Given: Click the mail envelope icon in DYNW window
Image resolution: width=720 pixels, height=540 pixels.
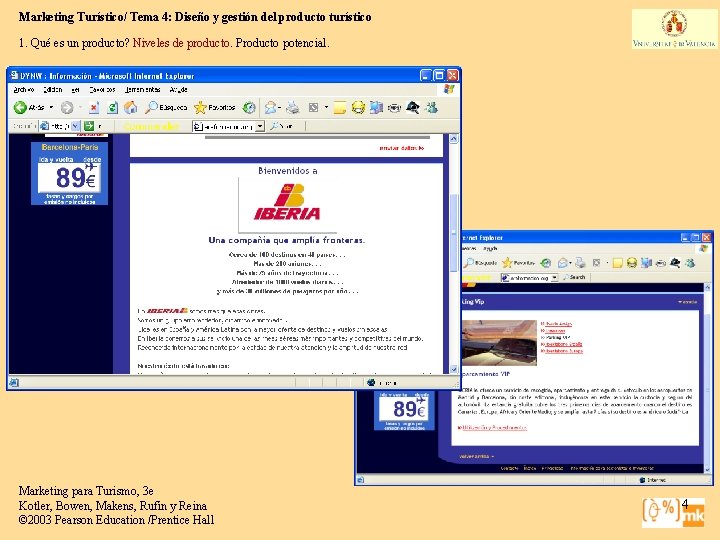Looking at the screenshot, I should click(271, 107).
